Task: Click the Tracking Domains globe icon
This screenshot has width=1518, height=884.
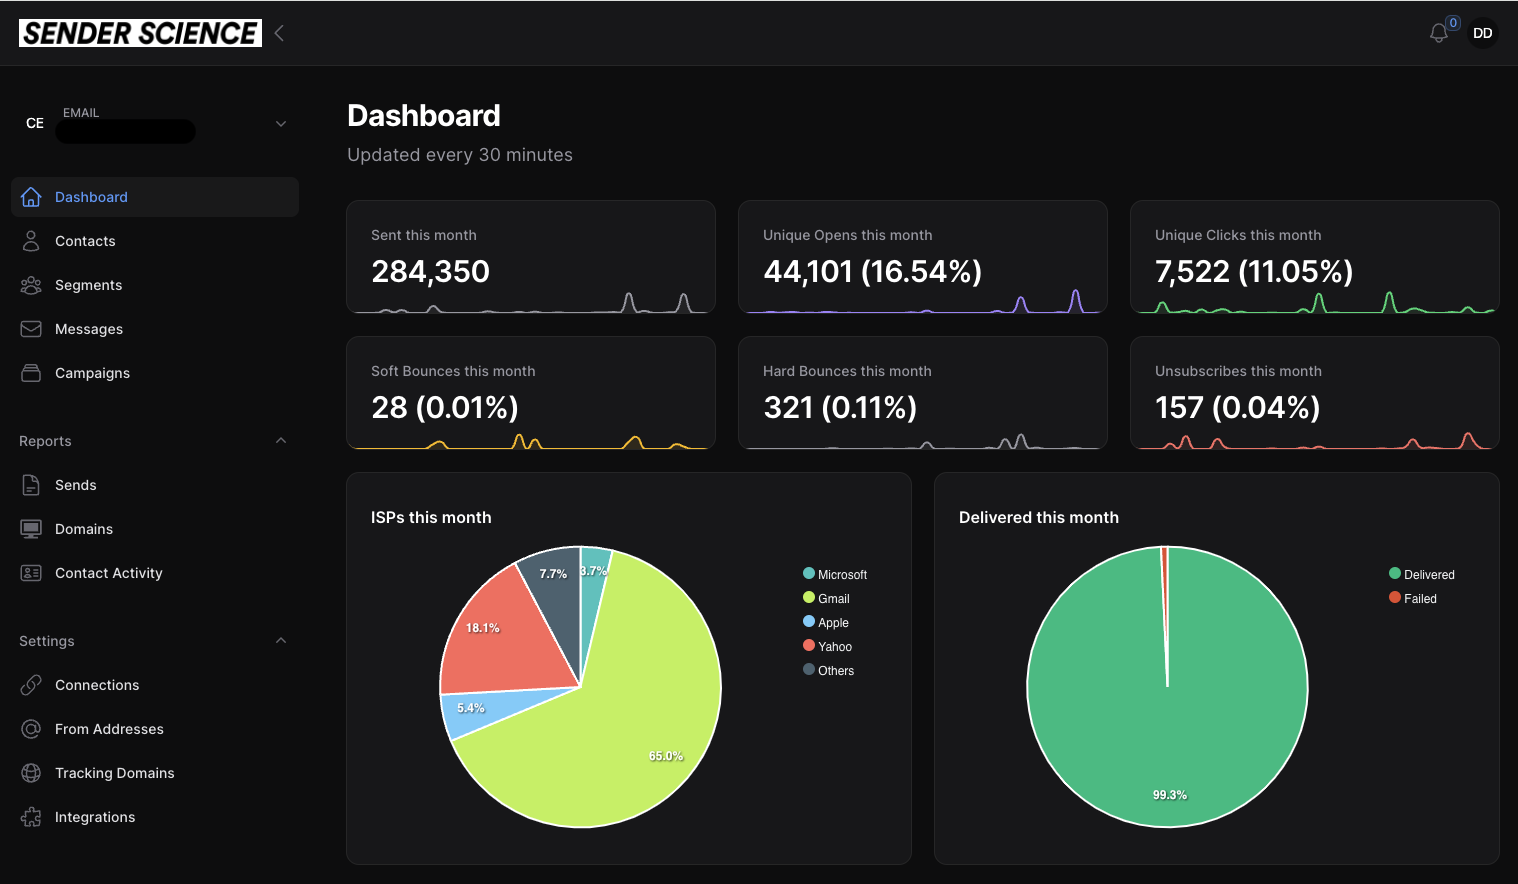Action: coord(31,773)
